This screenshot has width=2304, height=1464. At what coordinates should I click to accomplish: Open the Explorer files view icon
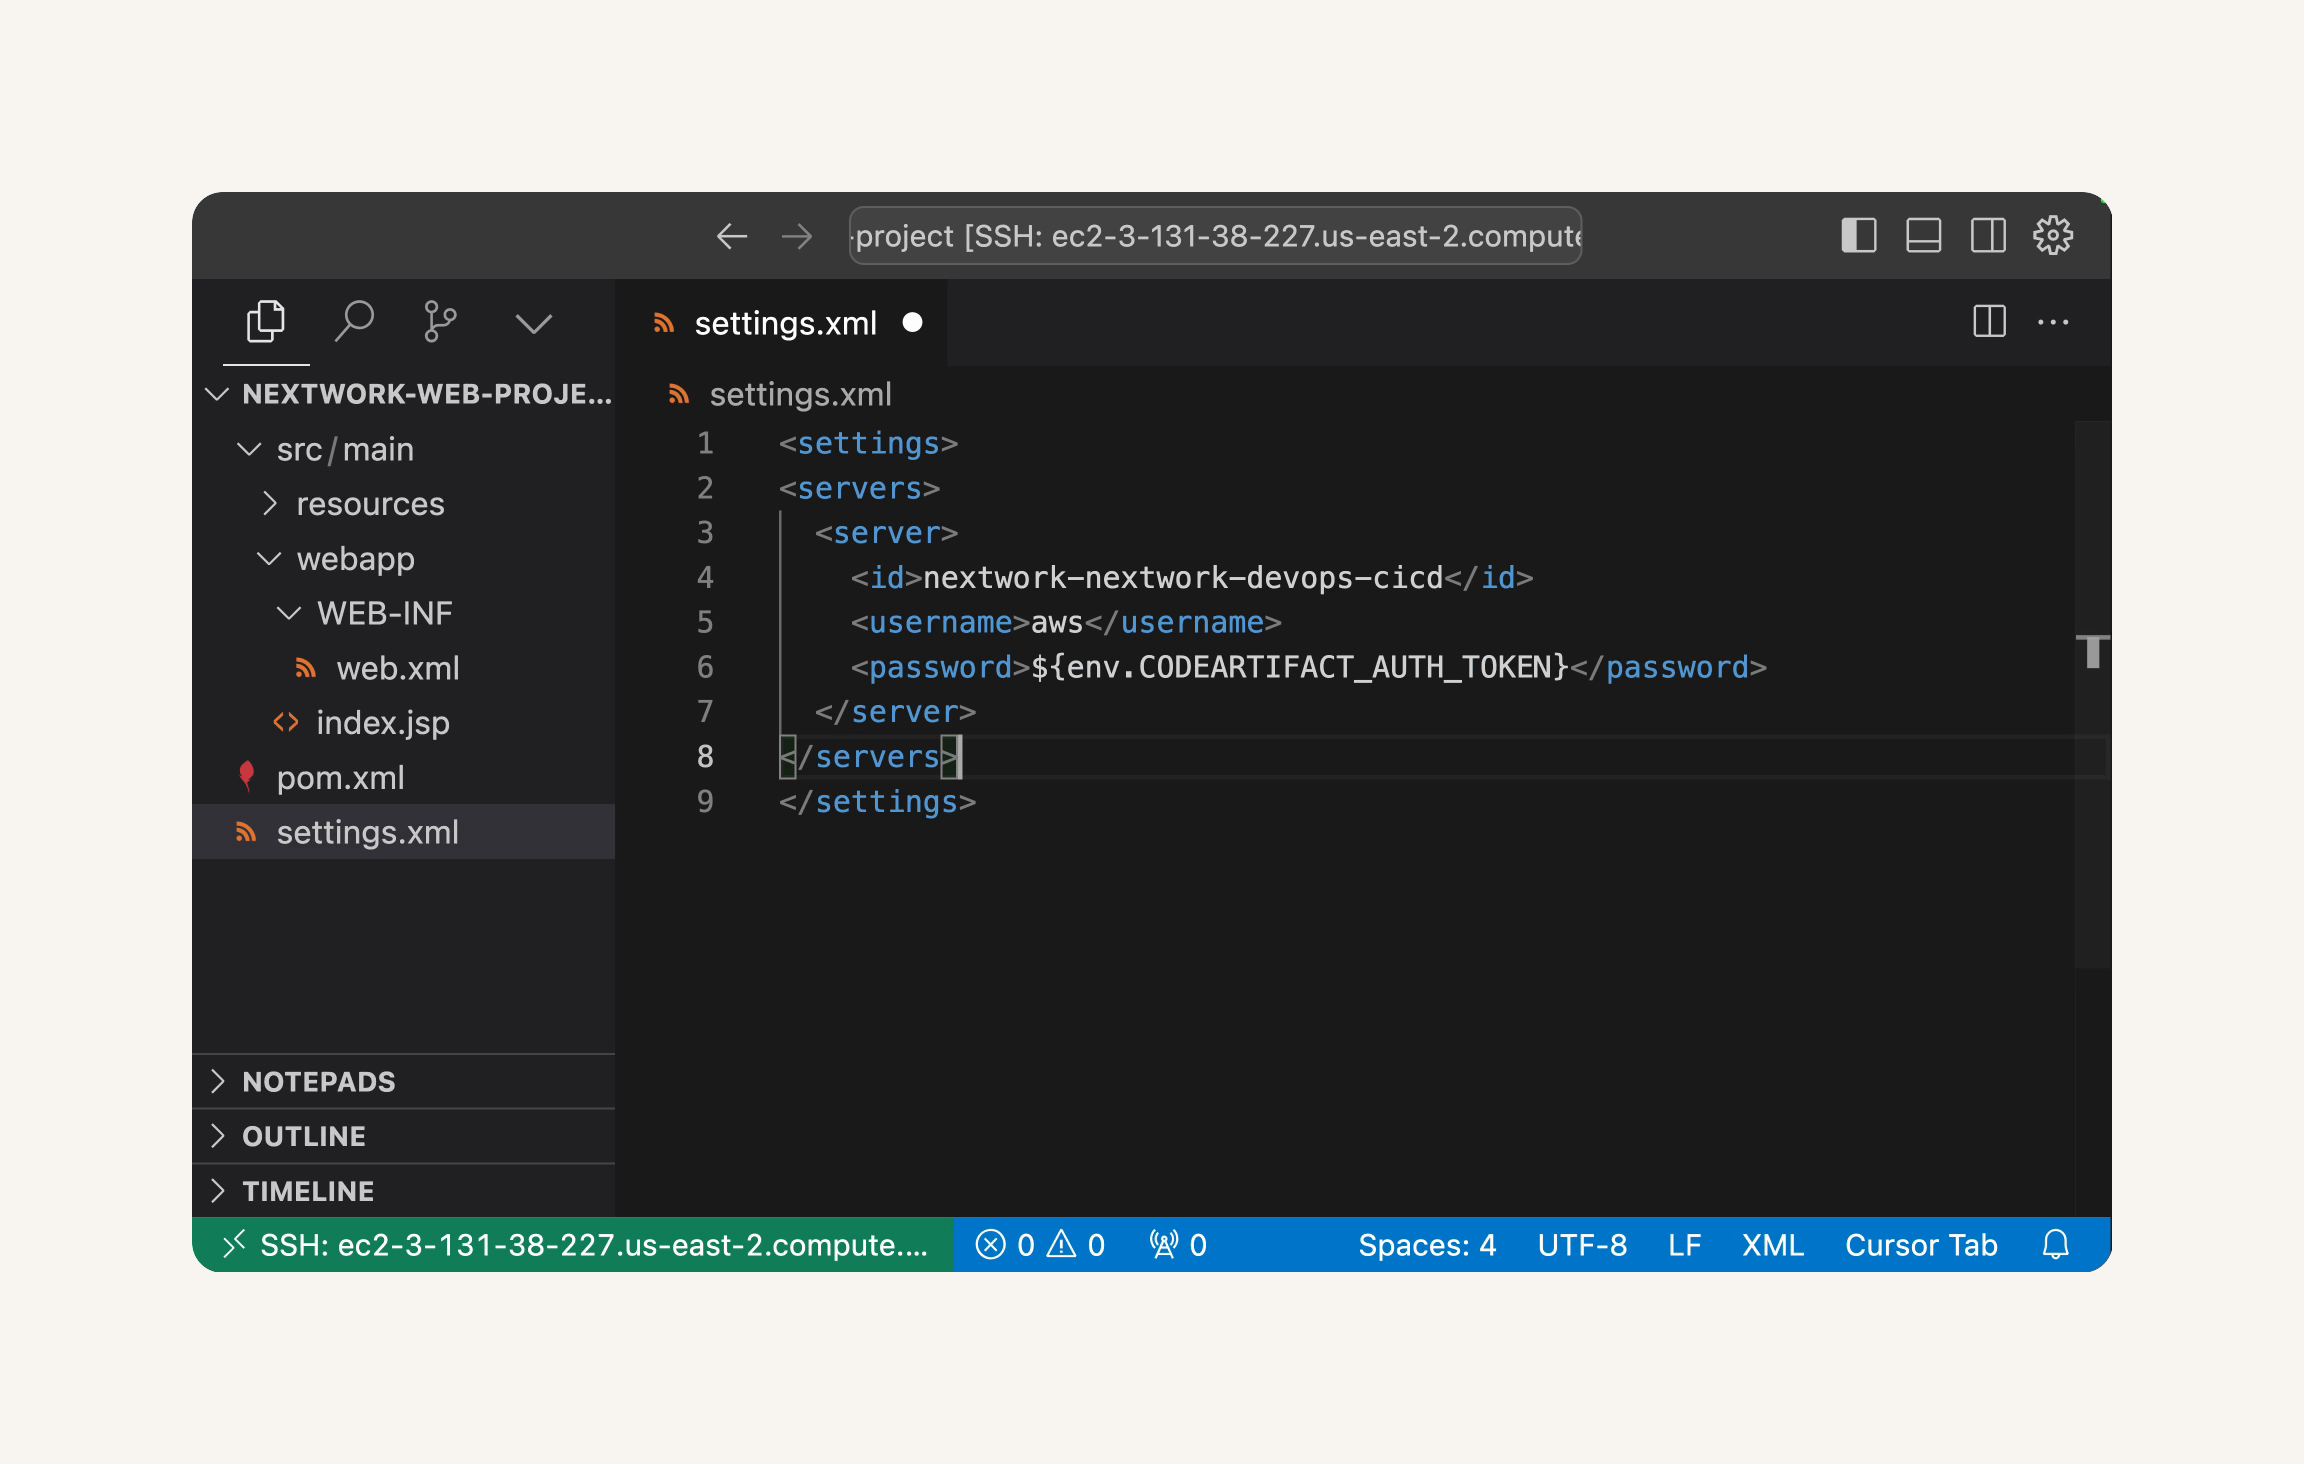[x=266, y=322]
